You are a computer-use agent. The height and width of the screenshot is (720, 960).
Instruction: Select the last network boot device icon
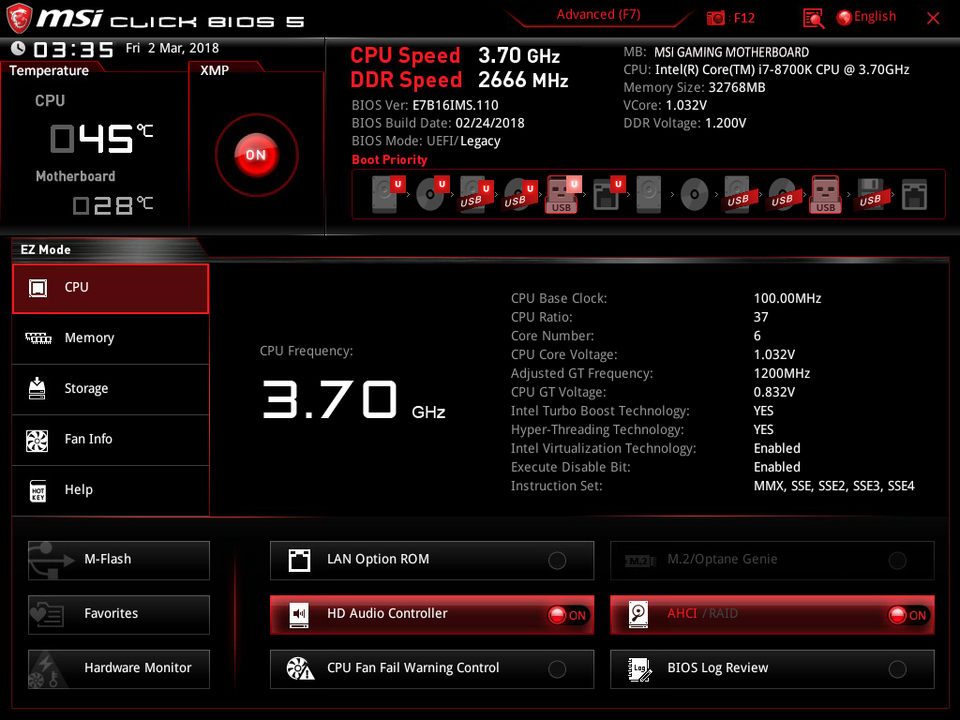pyautogui.click(x=914, y=194)
